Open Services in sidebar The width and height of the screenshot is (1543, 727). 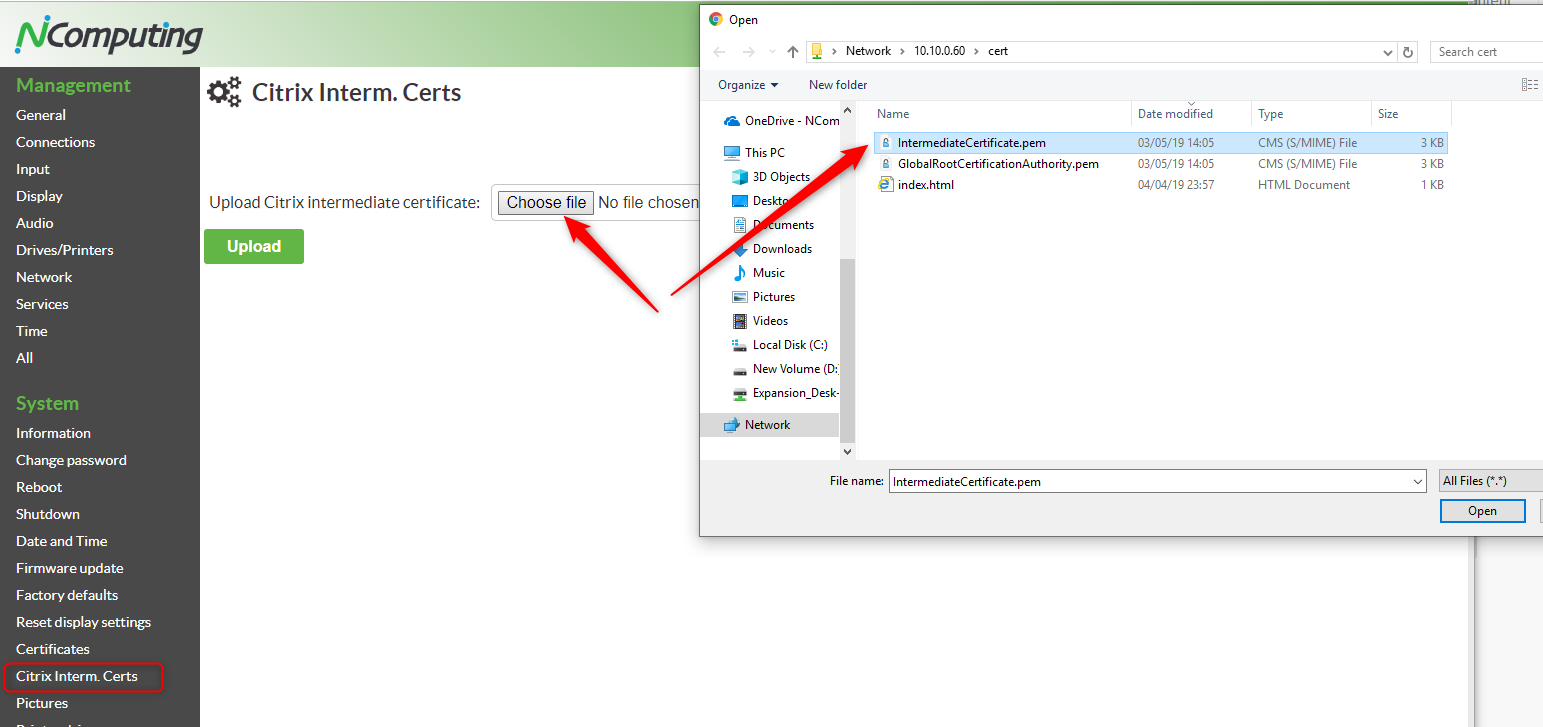pyautogui.click(x=42, y=304)
